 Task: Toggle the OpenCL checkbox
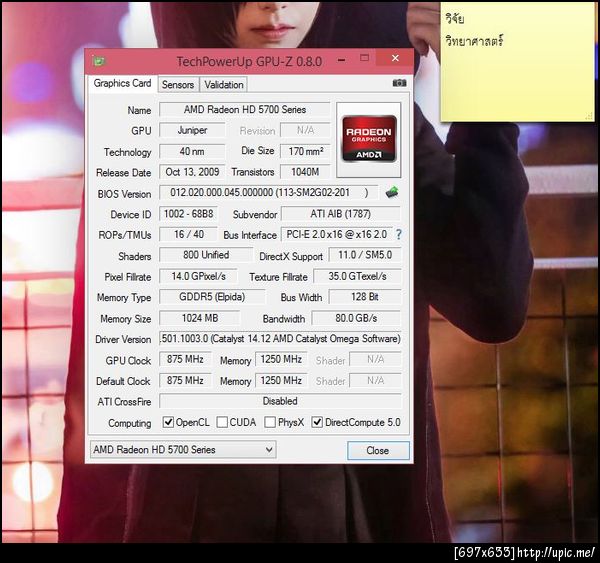pyautogui.click(x=168, y=422)
